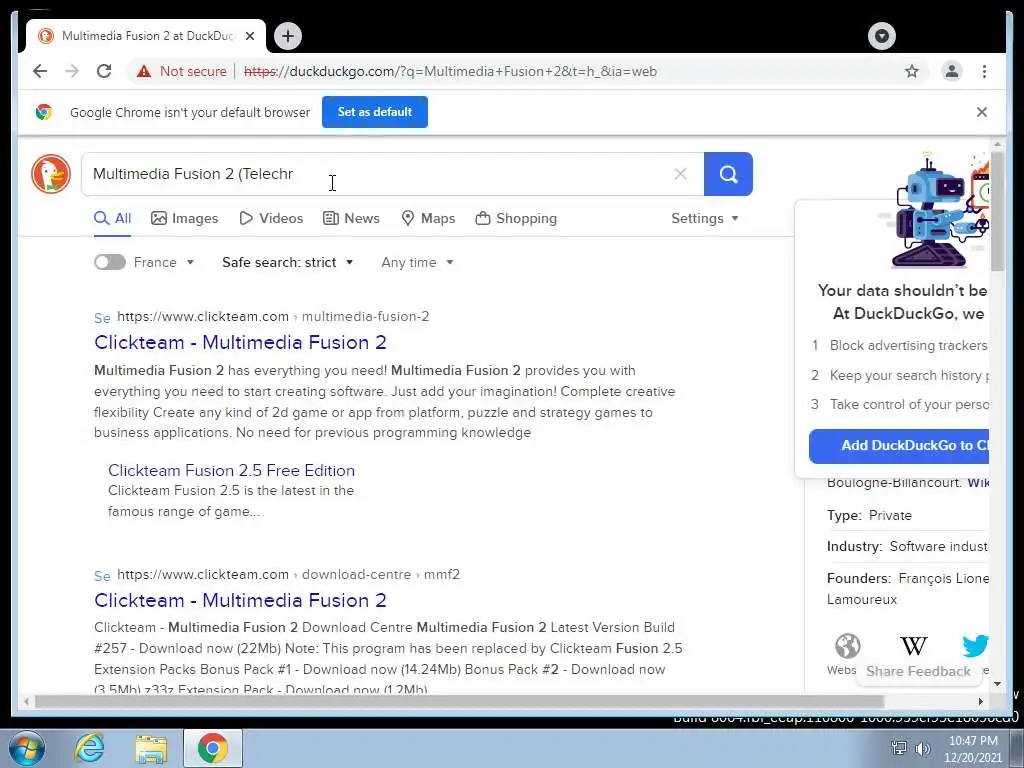
Task: Reload the current page
Action: click(104, 71)
